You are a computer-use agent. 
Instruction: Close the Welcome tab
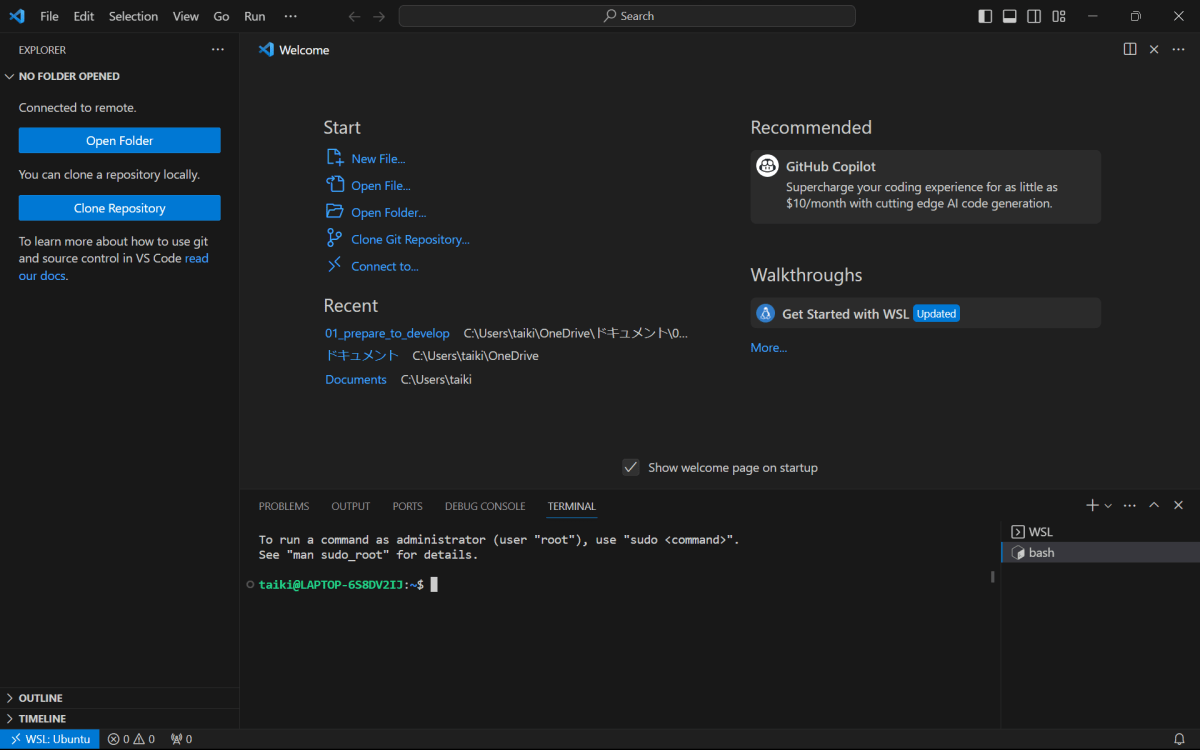(x=1153, y=49)
